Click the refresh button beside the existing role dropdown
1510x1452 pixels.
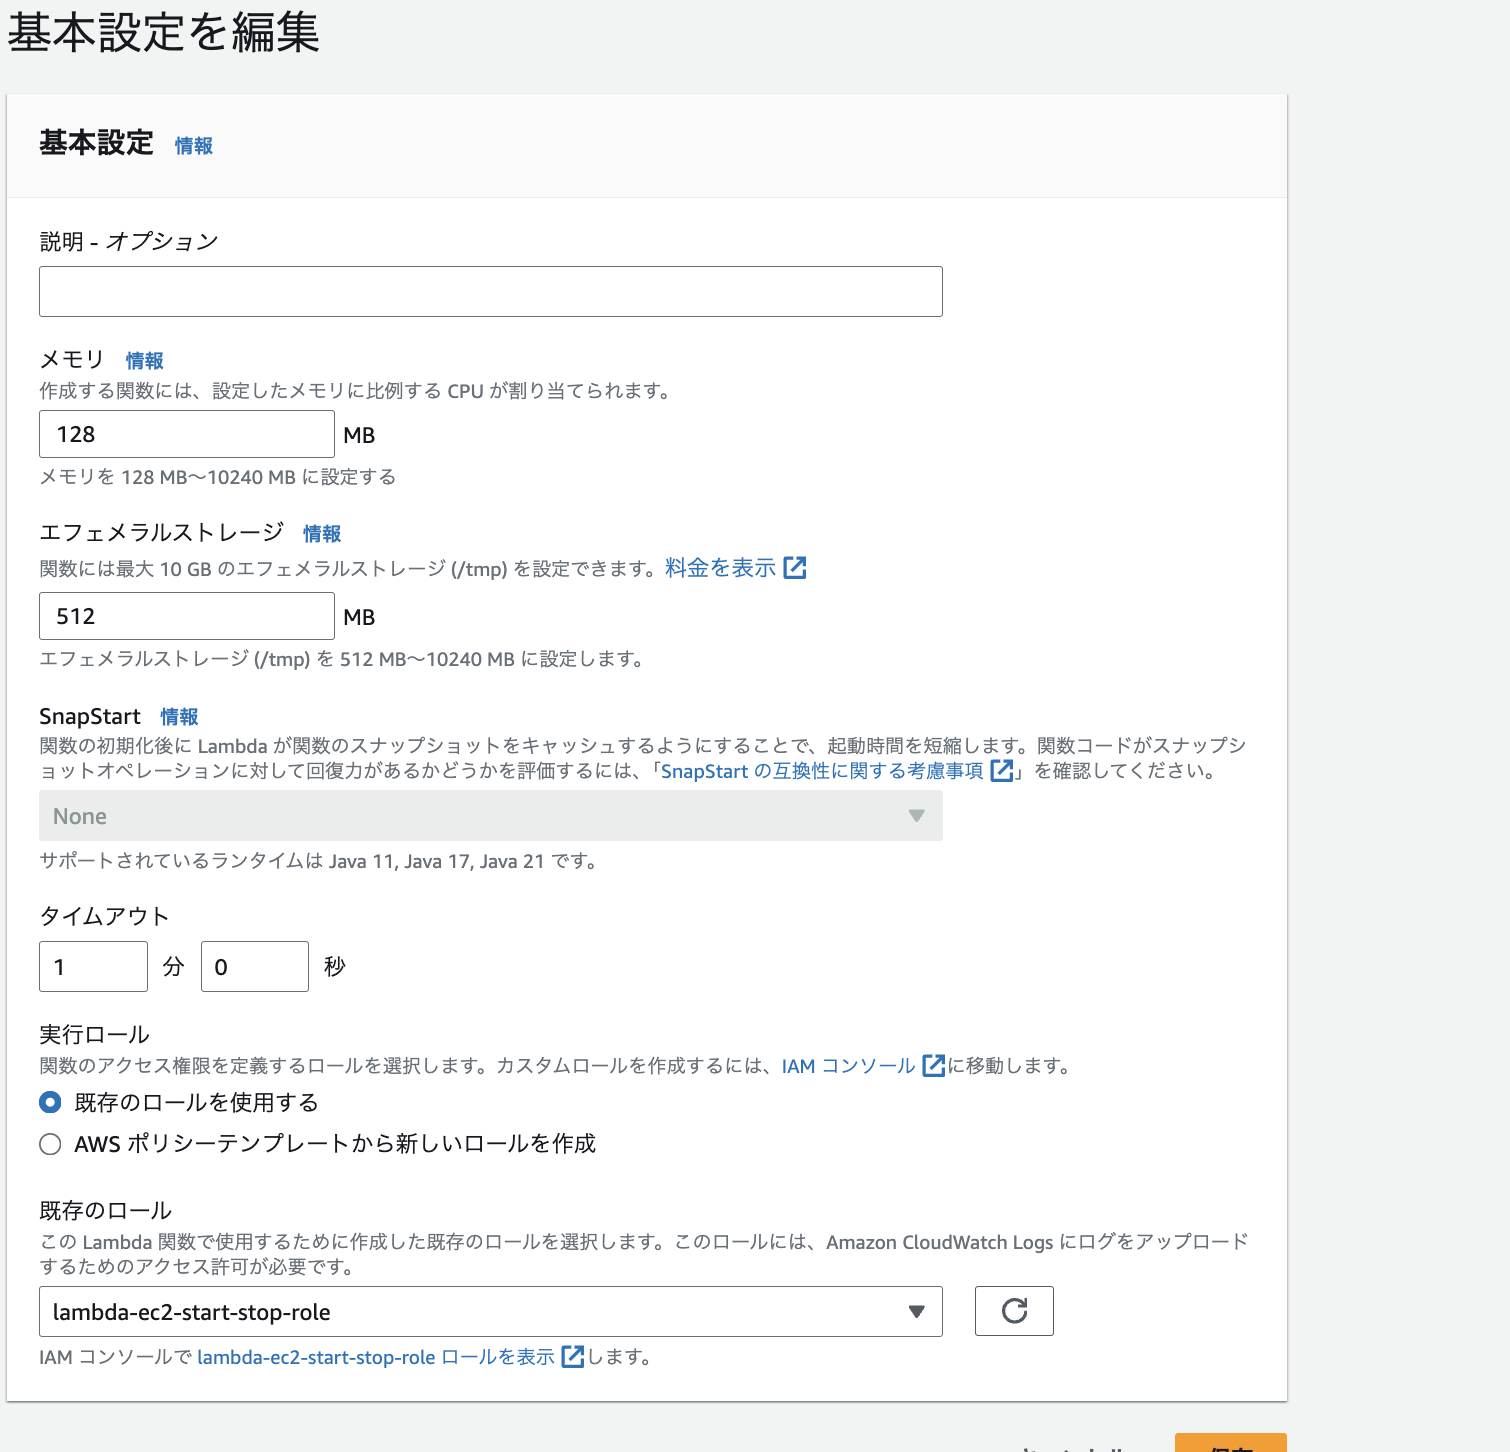point(1014,1311)
